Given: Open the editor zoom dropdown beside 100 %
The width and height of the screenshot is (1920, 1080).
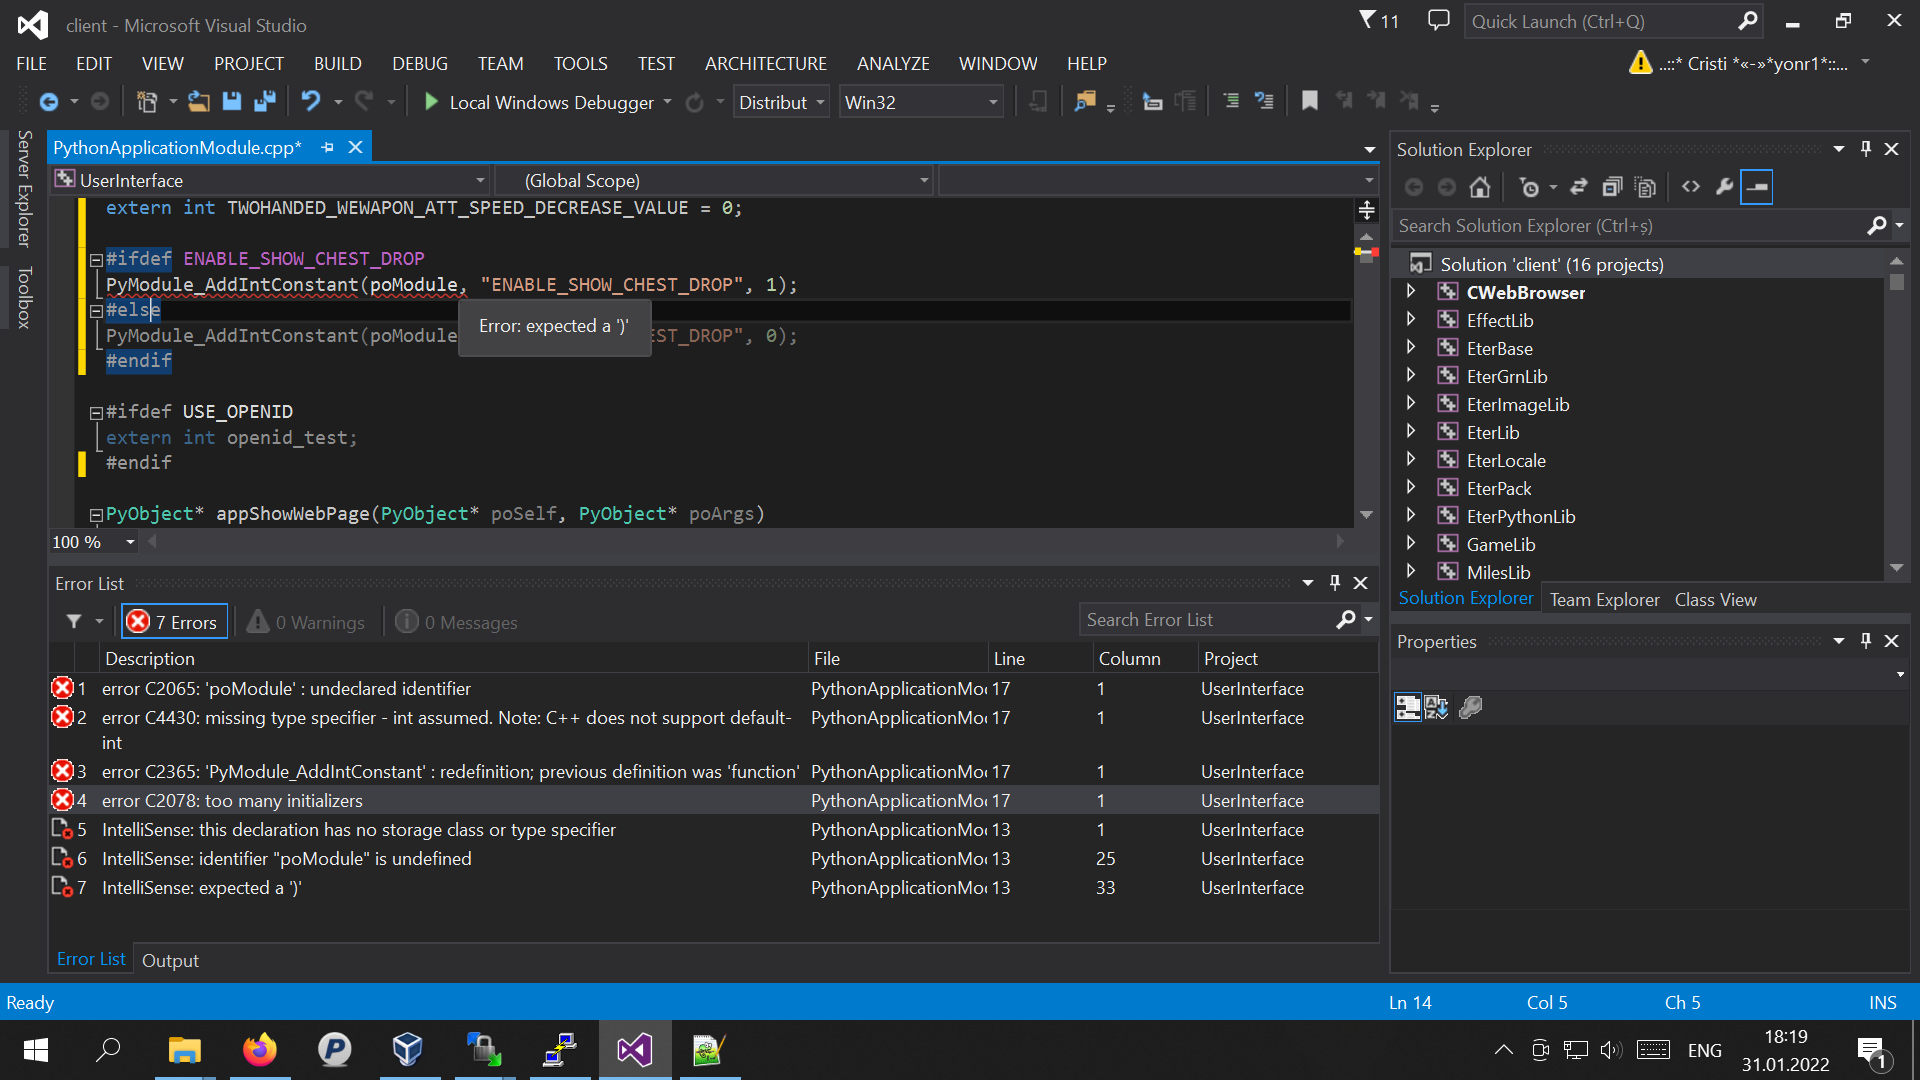Looking at the screenshot, I should [130, 542].
